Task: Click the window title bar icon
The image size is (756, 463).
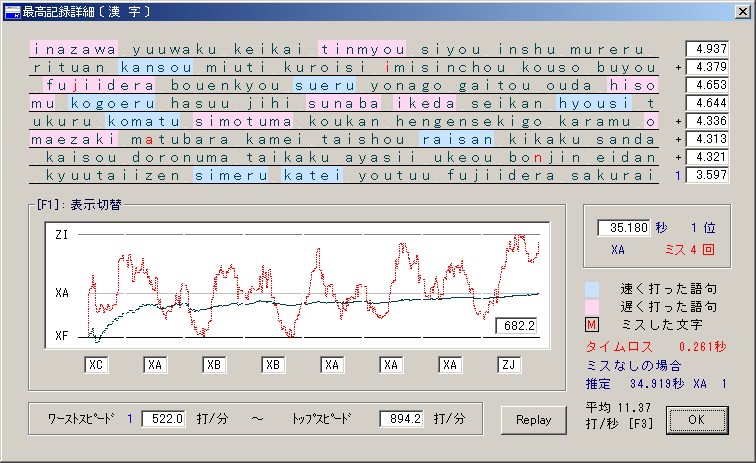Action: point(13,12)
